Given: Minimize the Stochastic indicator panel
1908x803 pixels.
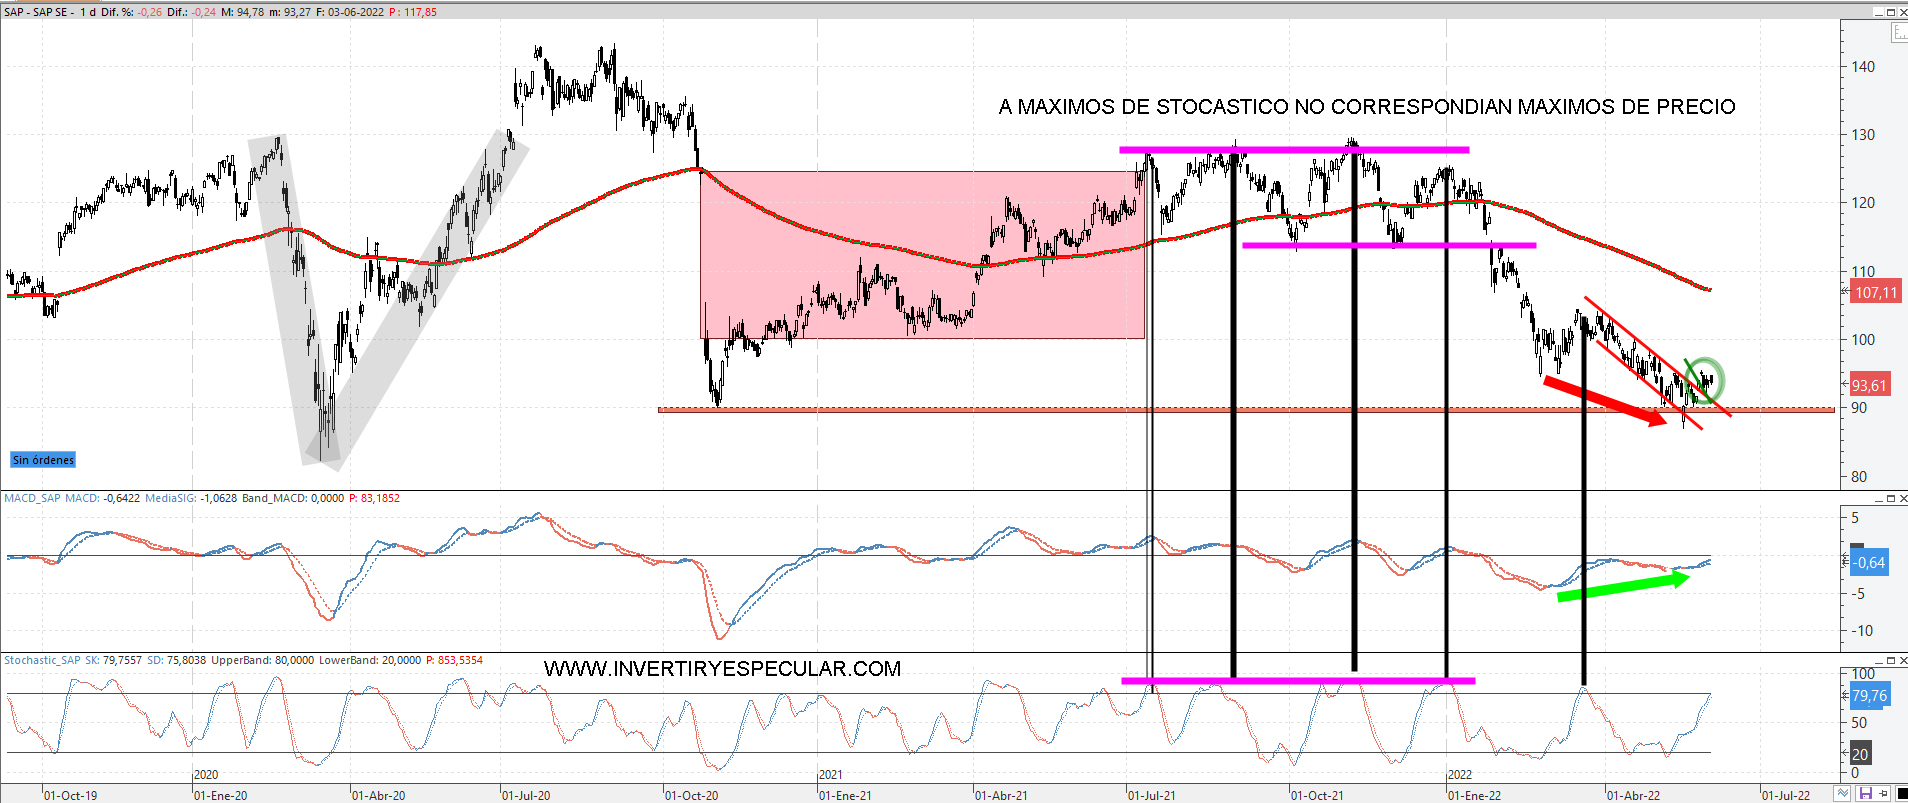Looking at the screenshot, I should (x=1877, y=661).
